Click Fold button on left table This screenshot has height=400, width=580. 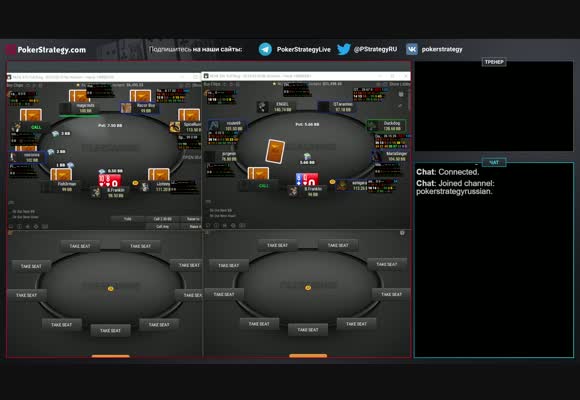(128, 219)
